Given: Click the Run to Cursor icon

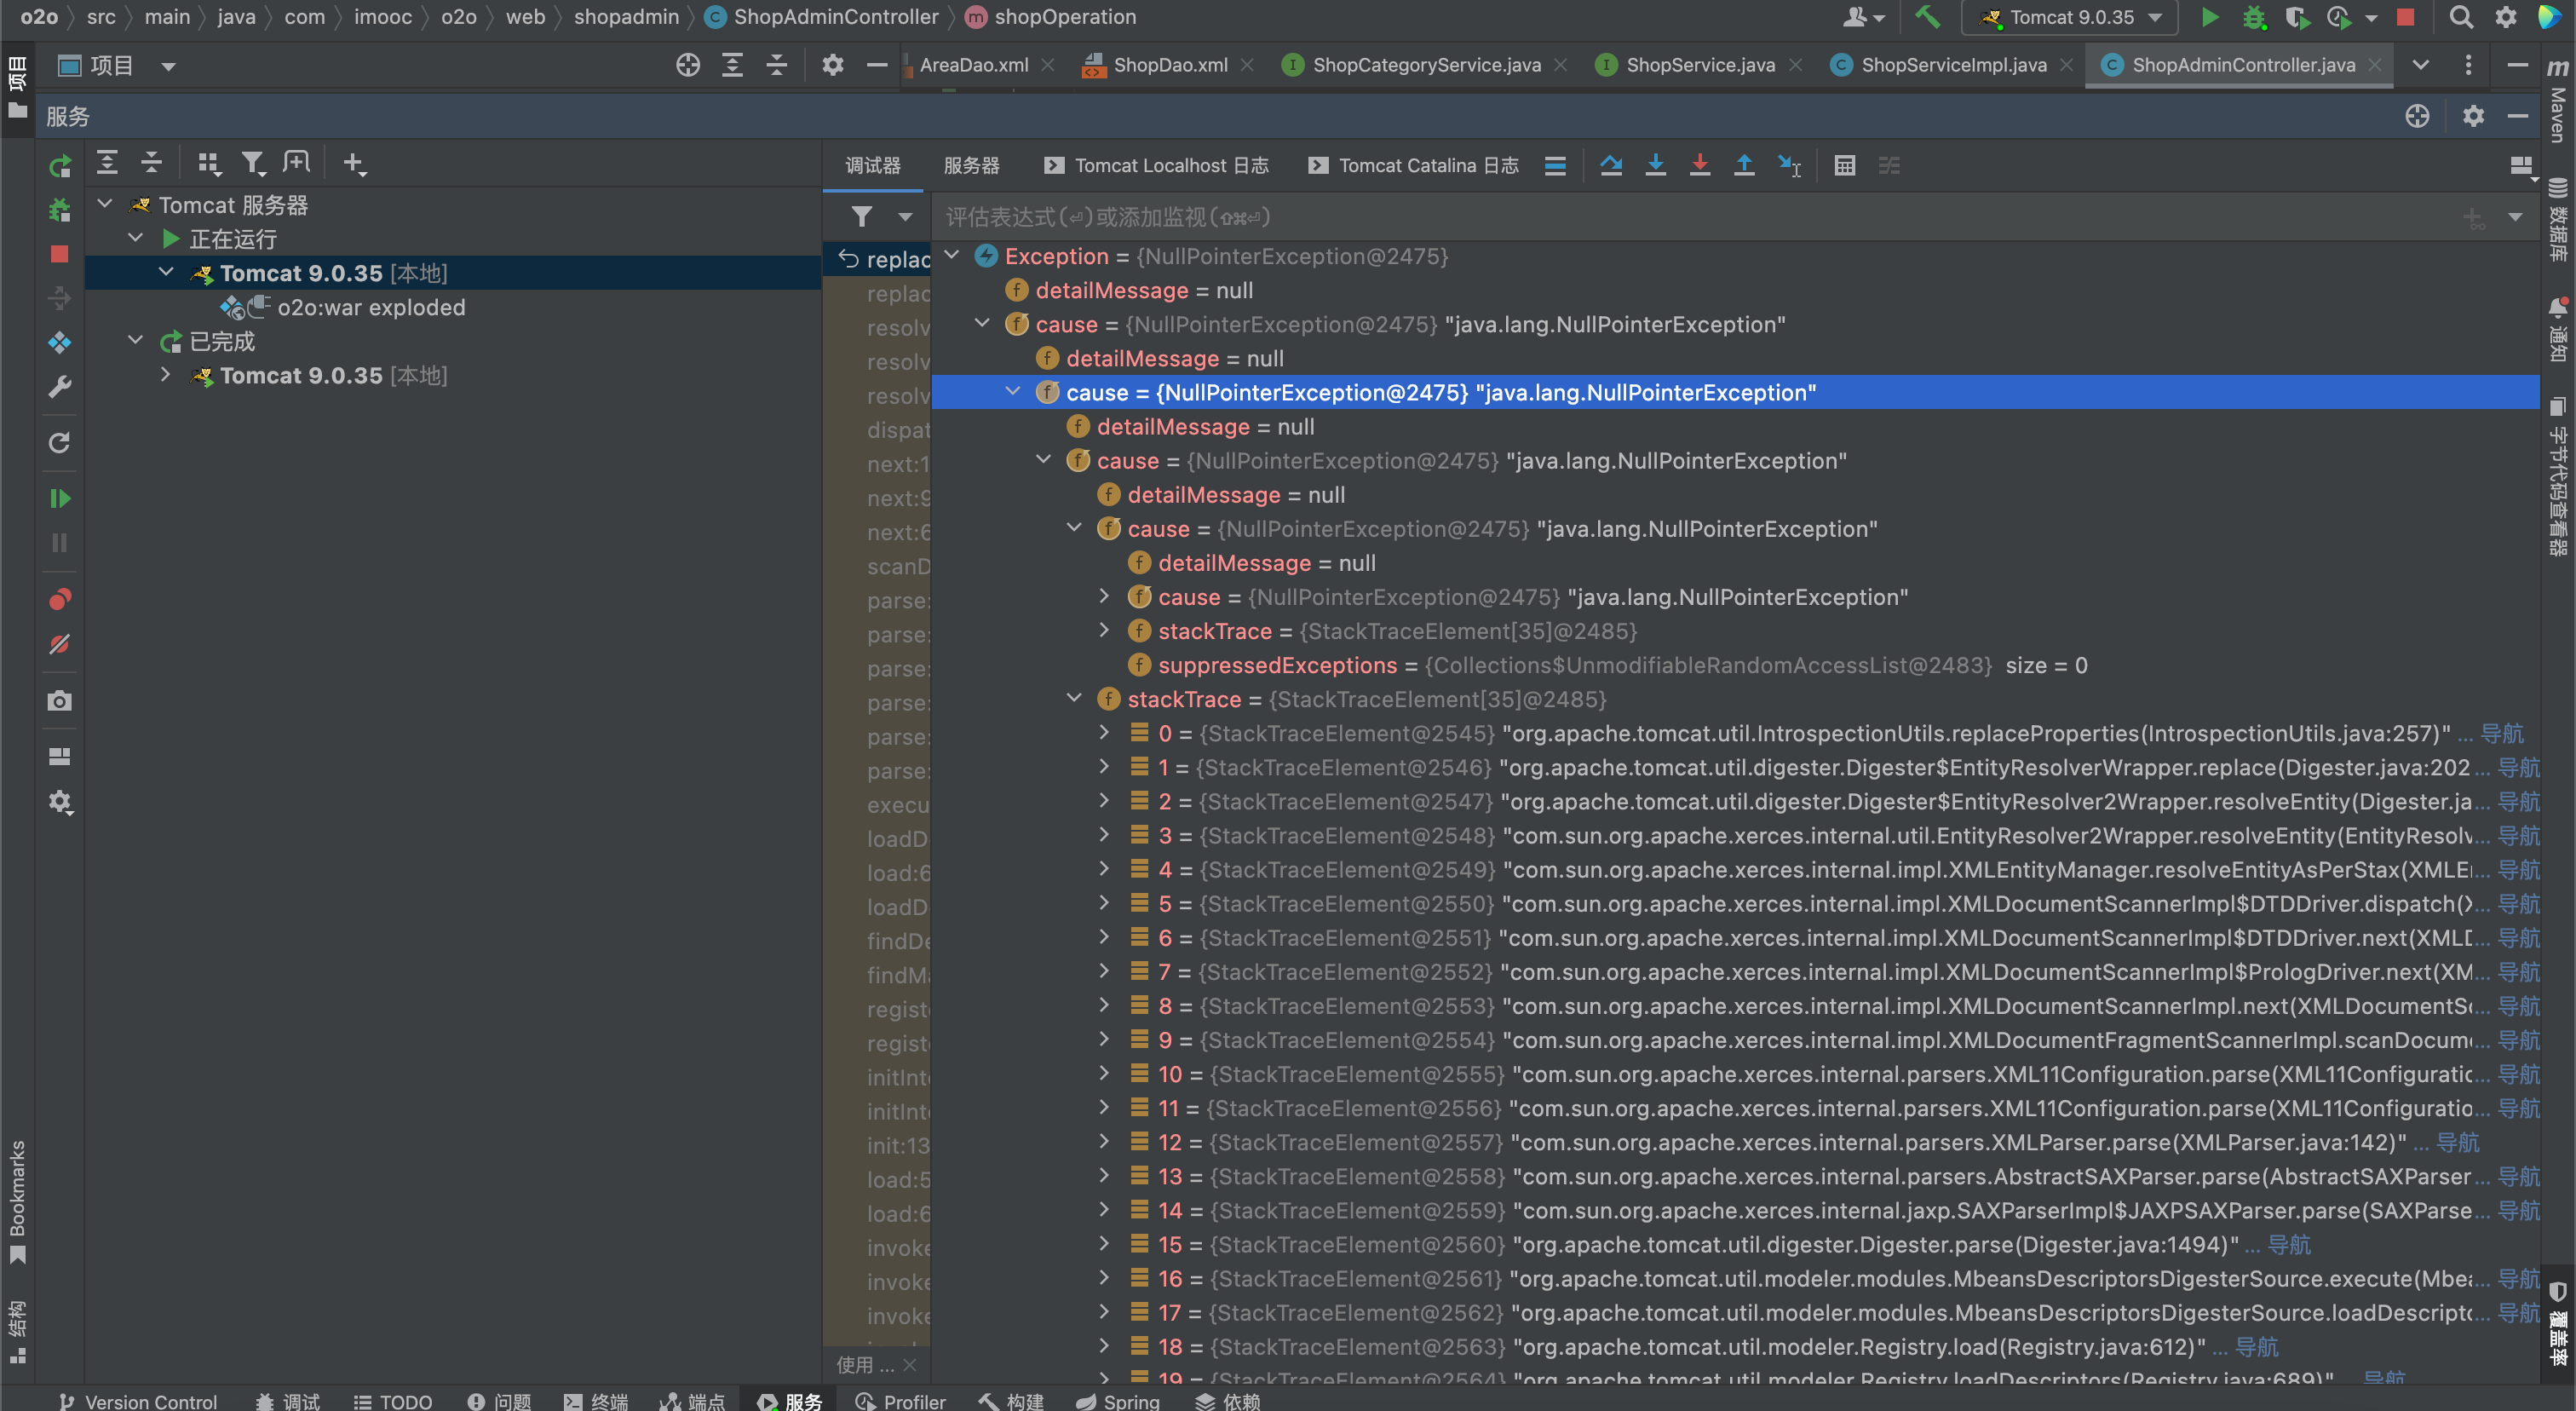Looking at the screenshot, I should tap(1789, 165).
